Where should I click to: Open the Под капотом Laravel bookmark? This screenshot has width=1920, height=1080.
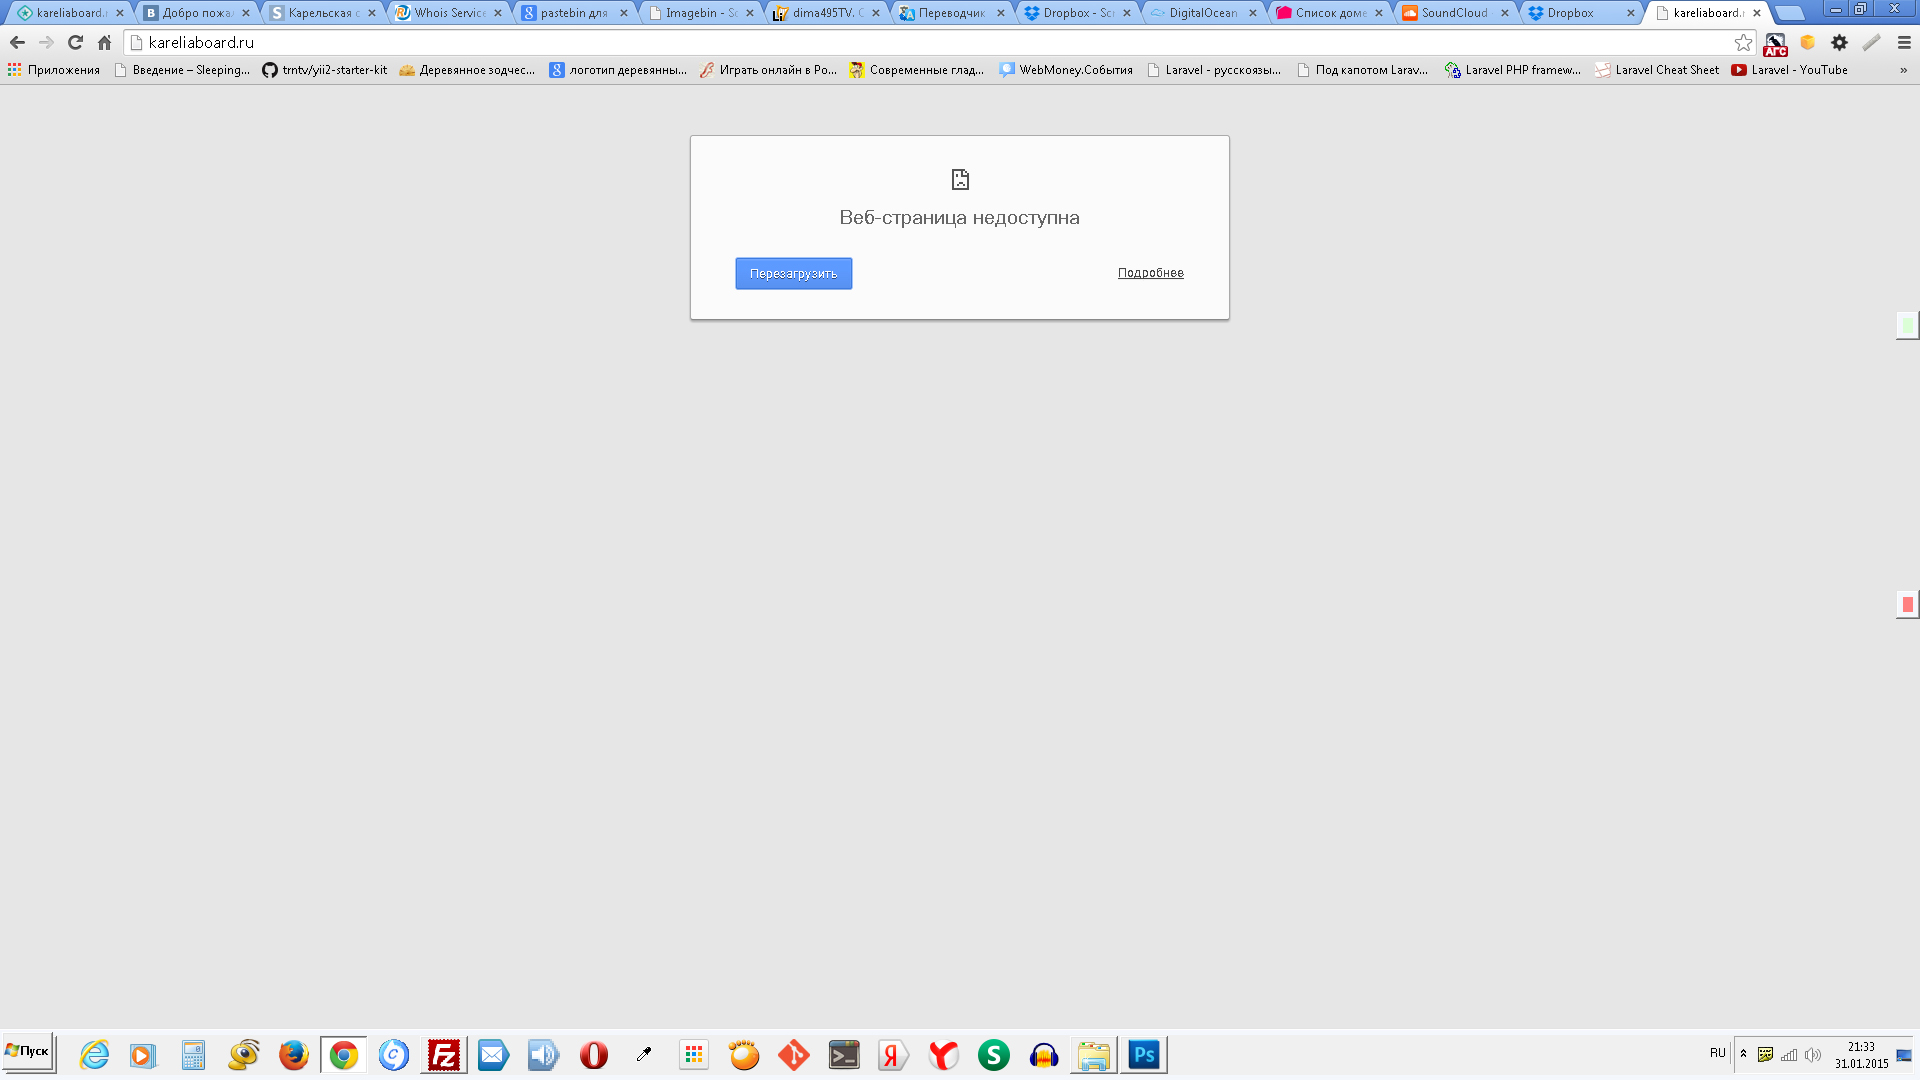click(1362, 70)
